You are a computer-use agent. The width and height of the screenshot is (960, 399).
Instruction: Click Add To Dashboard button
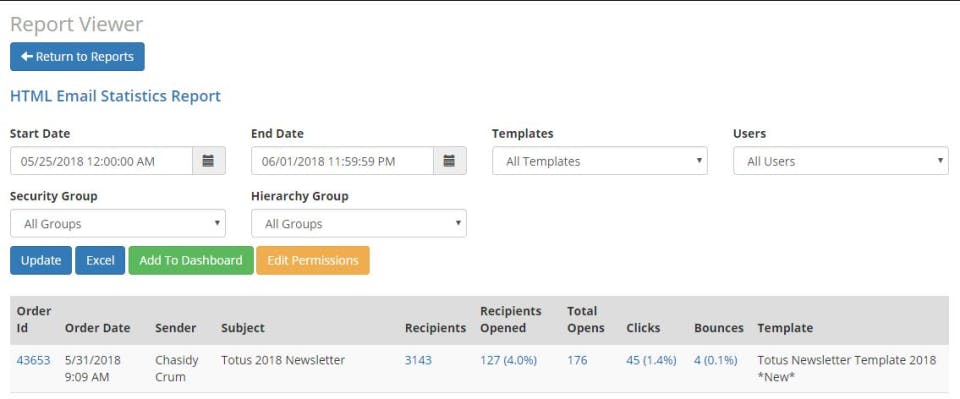point(191,260)
